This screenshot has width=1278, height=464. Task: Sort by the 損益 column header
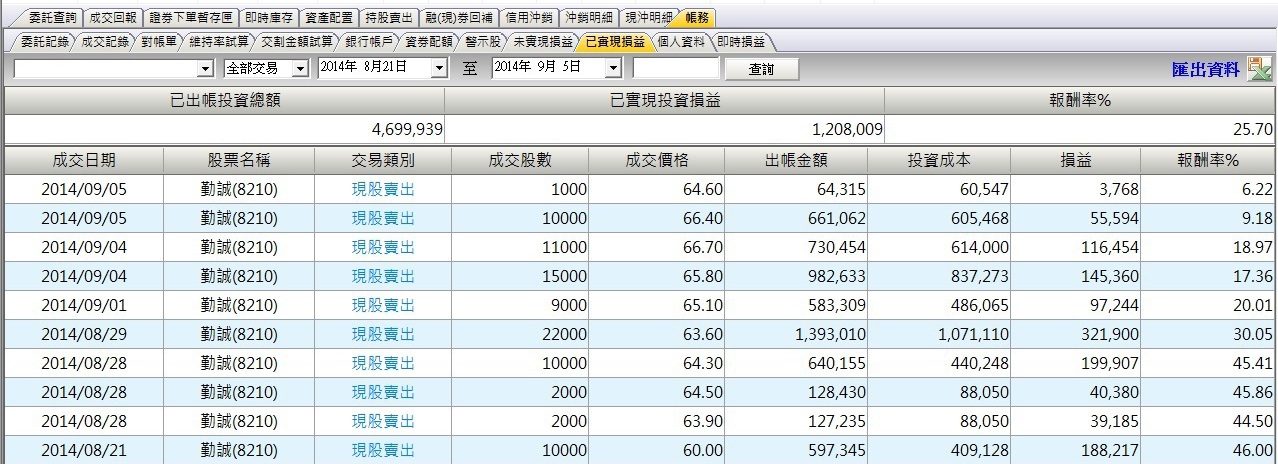click(1076, 160)
